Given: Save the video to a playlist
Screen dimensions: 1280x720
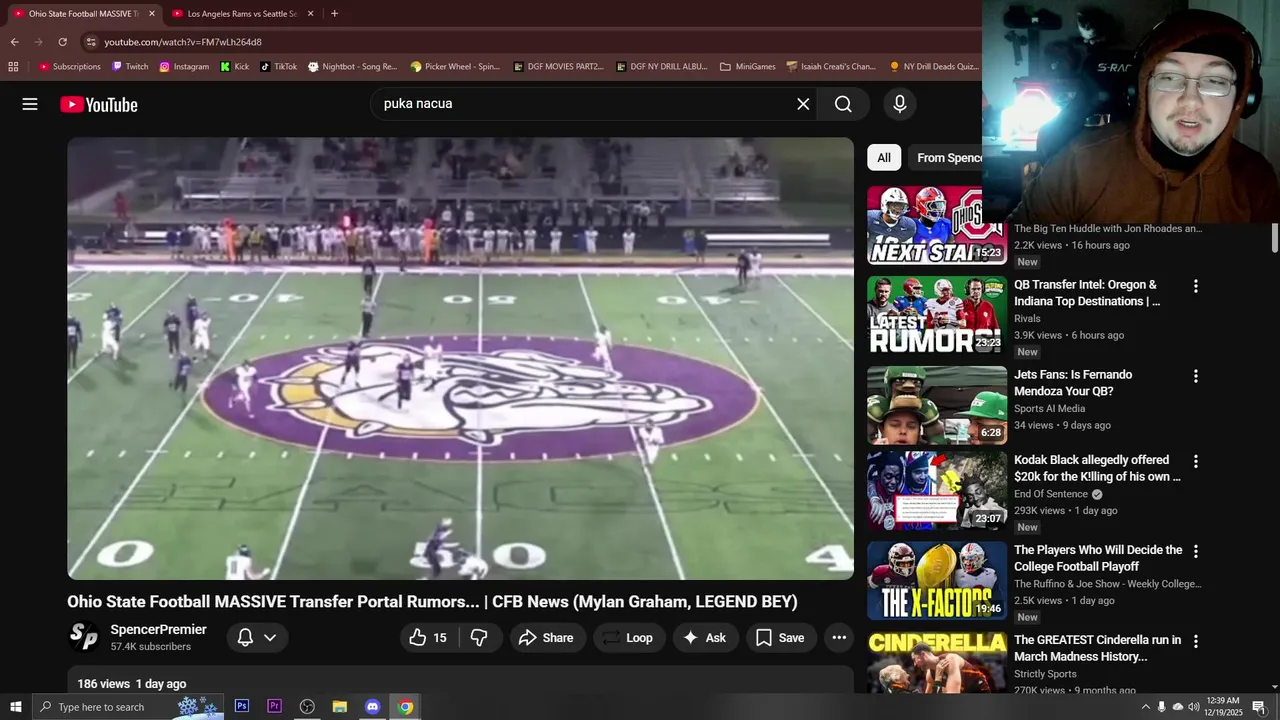Looking at the screenshot, I should pyautogui.click(x=780, y=637).
